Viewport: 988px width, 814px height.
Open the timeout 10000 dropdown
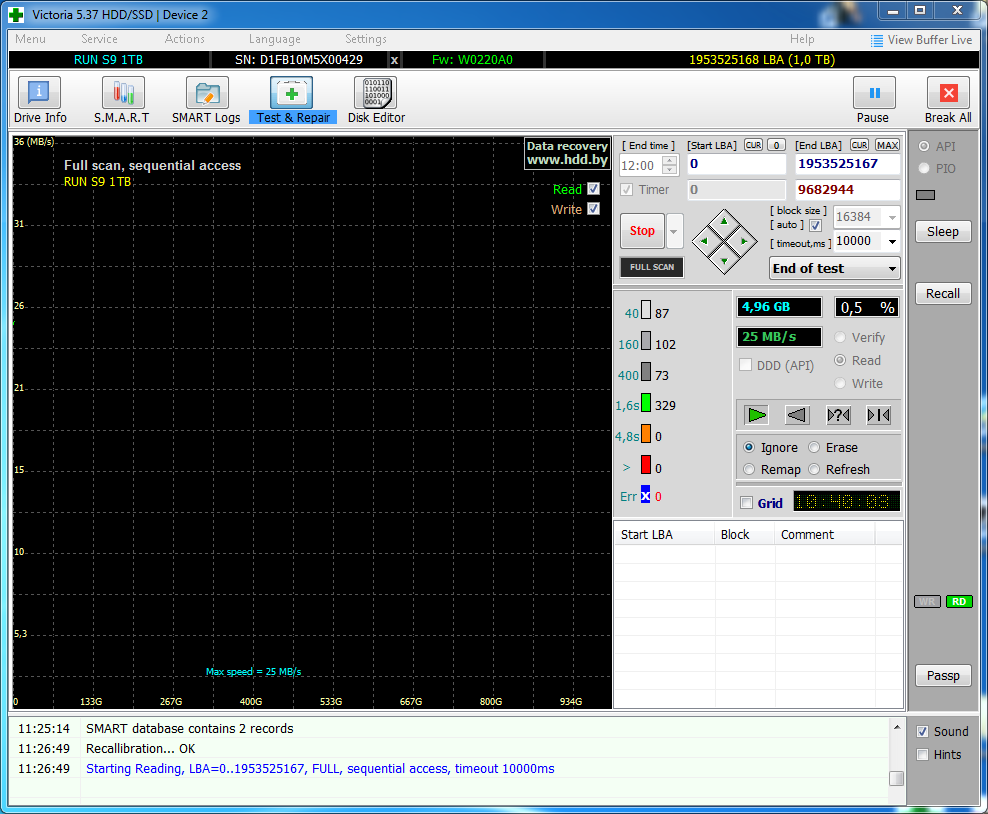pos(892,241)
